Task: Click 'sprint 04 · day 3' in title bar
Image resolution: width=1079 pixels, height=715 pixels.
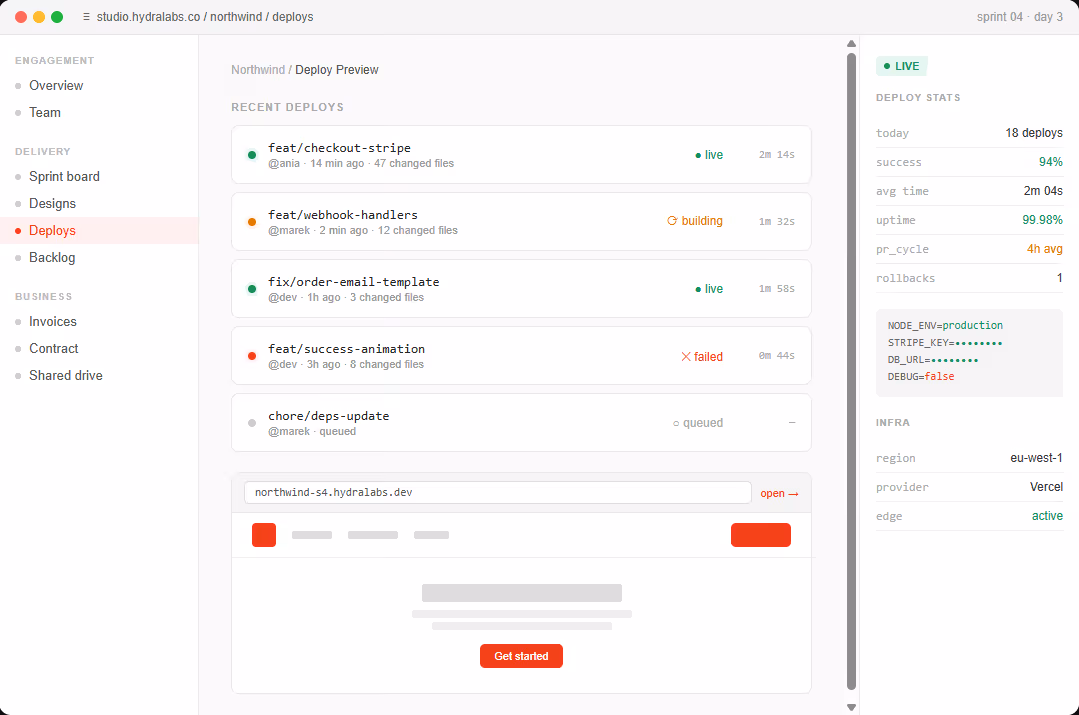Action: [1020, 17]
